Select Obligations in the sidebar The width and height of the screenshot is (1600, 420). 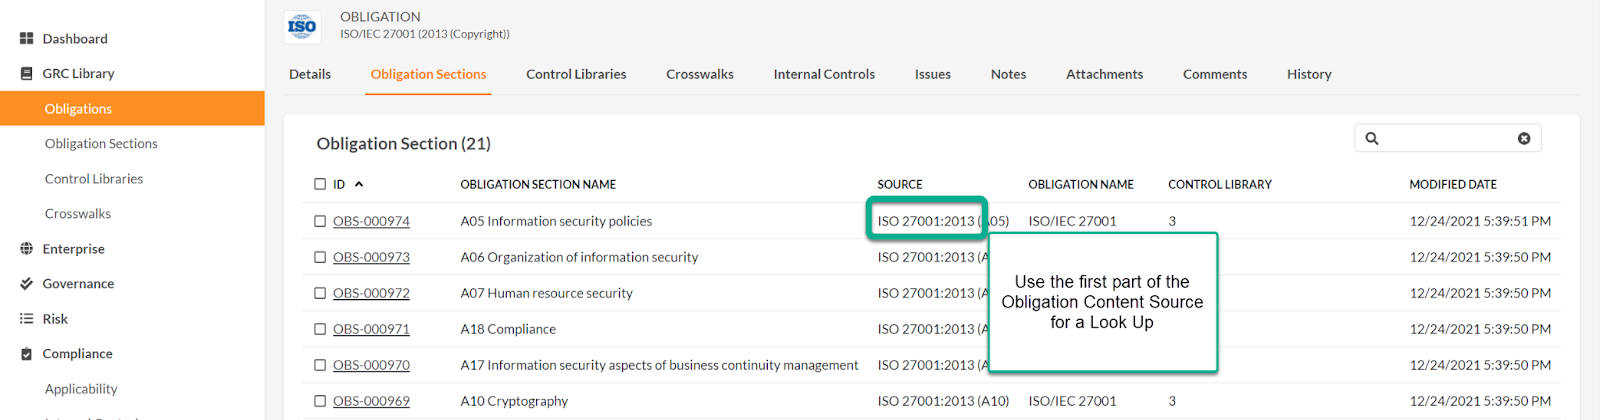tap(132, 108)
